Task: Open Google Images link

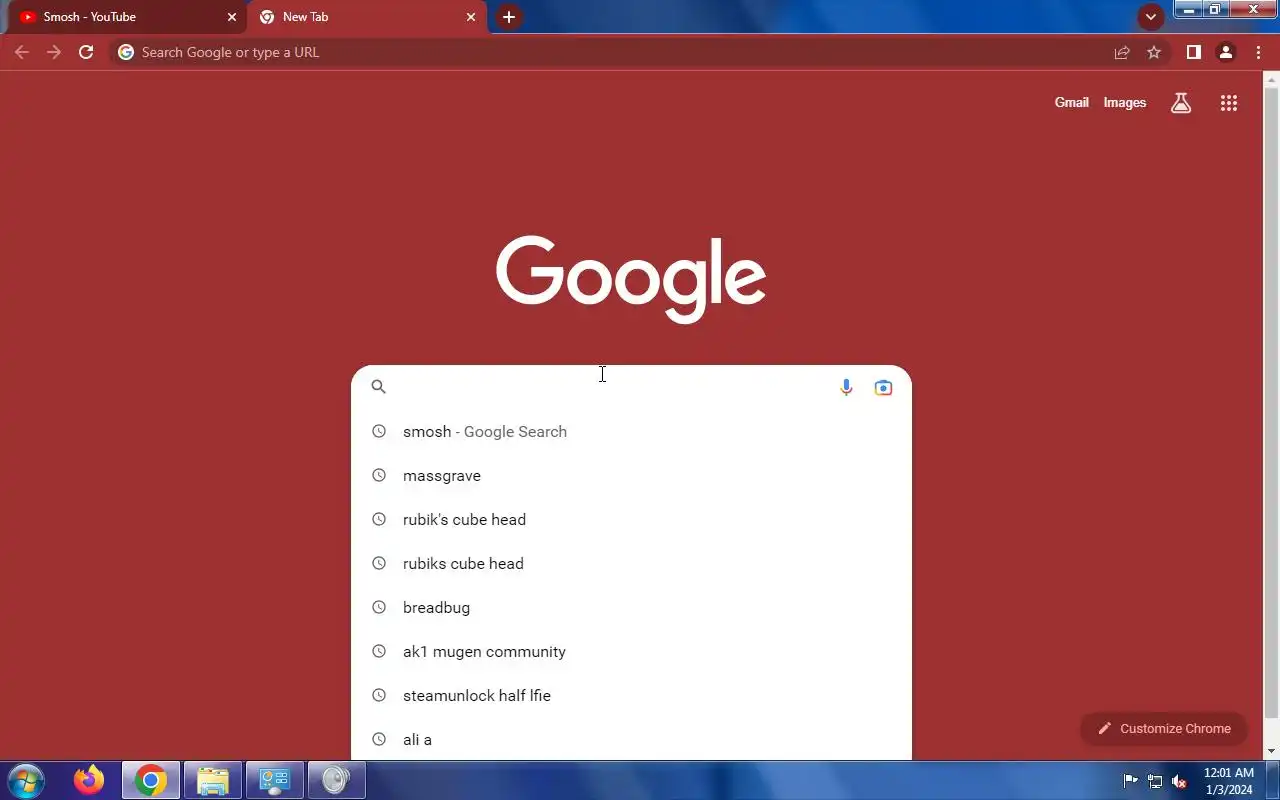Action: (x=1125, y=102)
